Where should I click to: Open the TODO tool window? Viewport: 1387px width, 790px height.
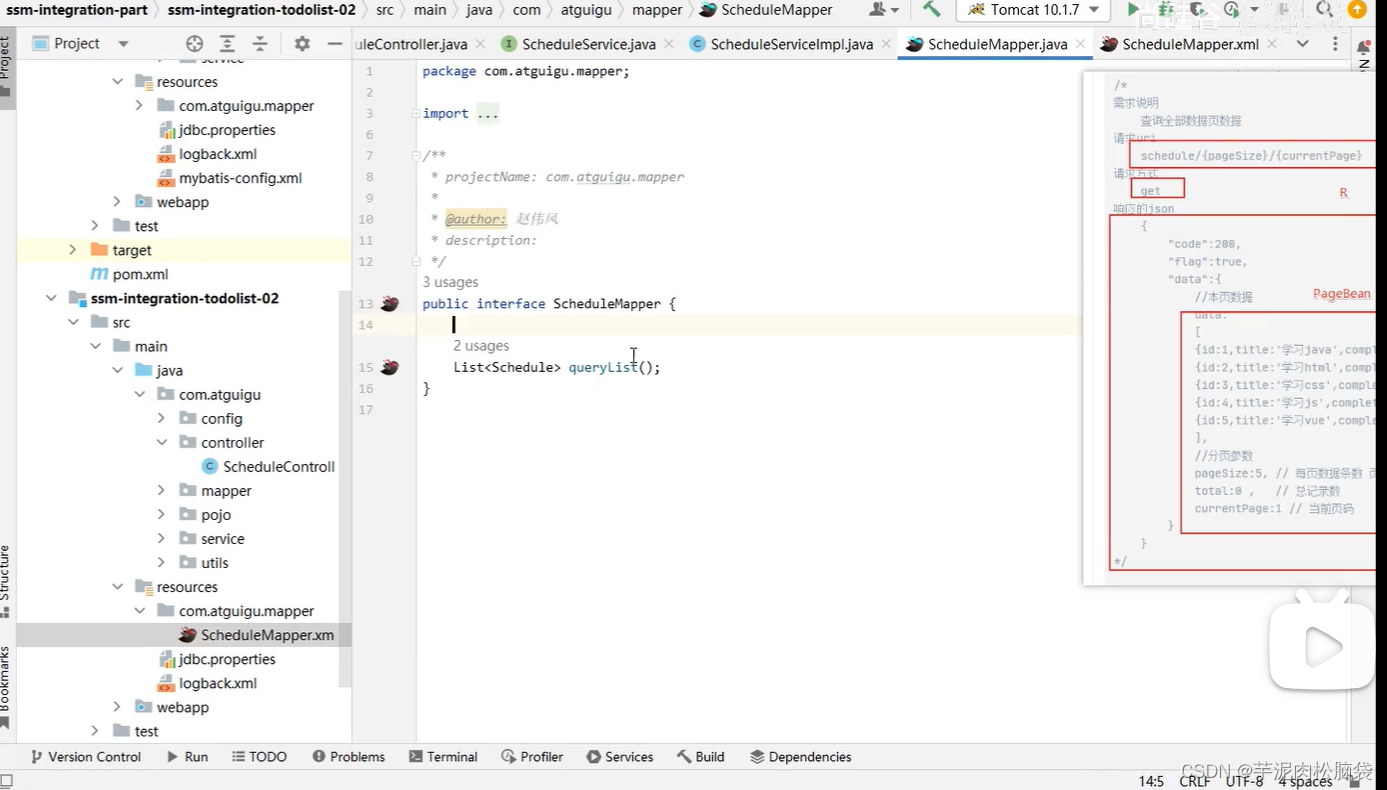[x=259, y=757]
